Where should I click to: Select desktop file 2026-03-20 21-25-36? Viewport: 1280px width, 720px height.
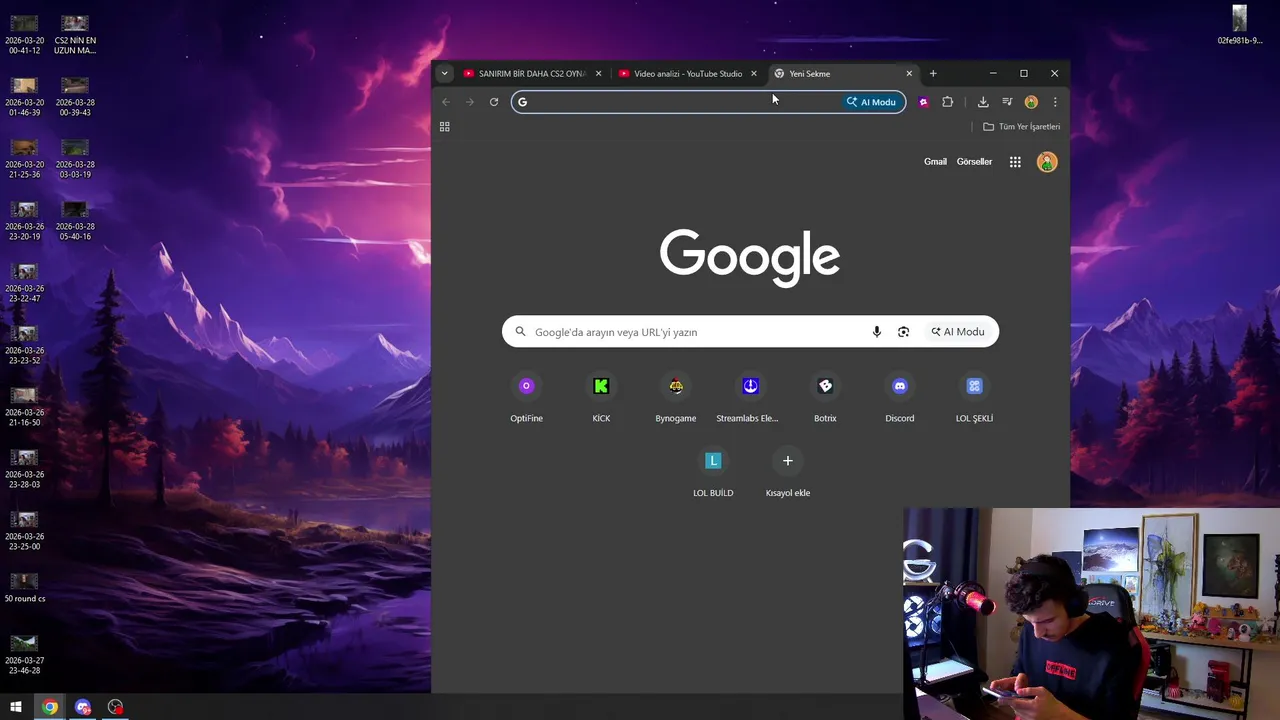[24, 159]
